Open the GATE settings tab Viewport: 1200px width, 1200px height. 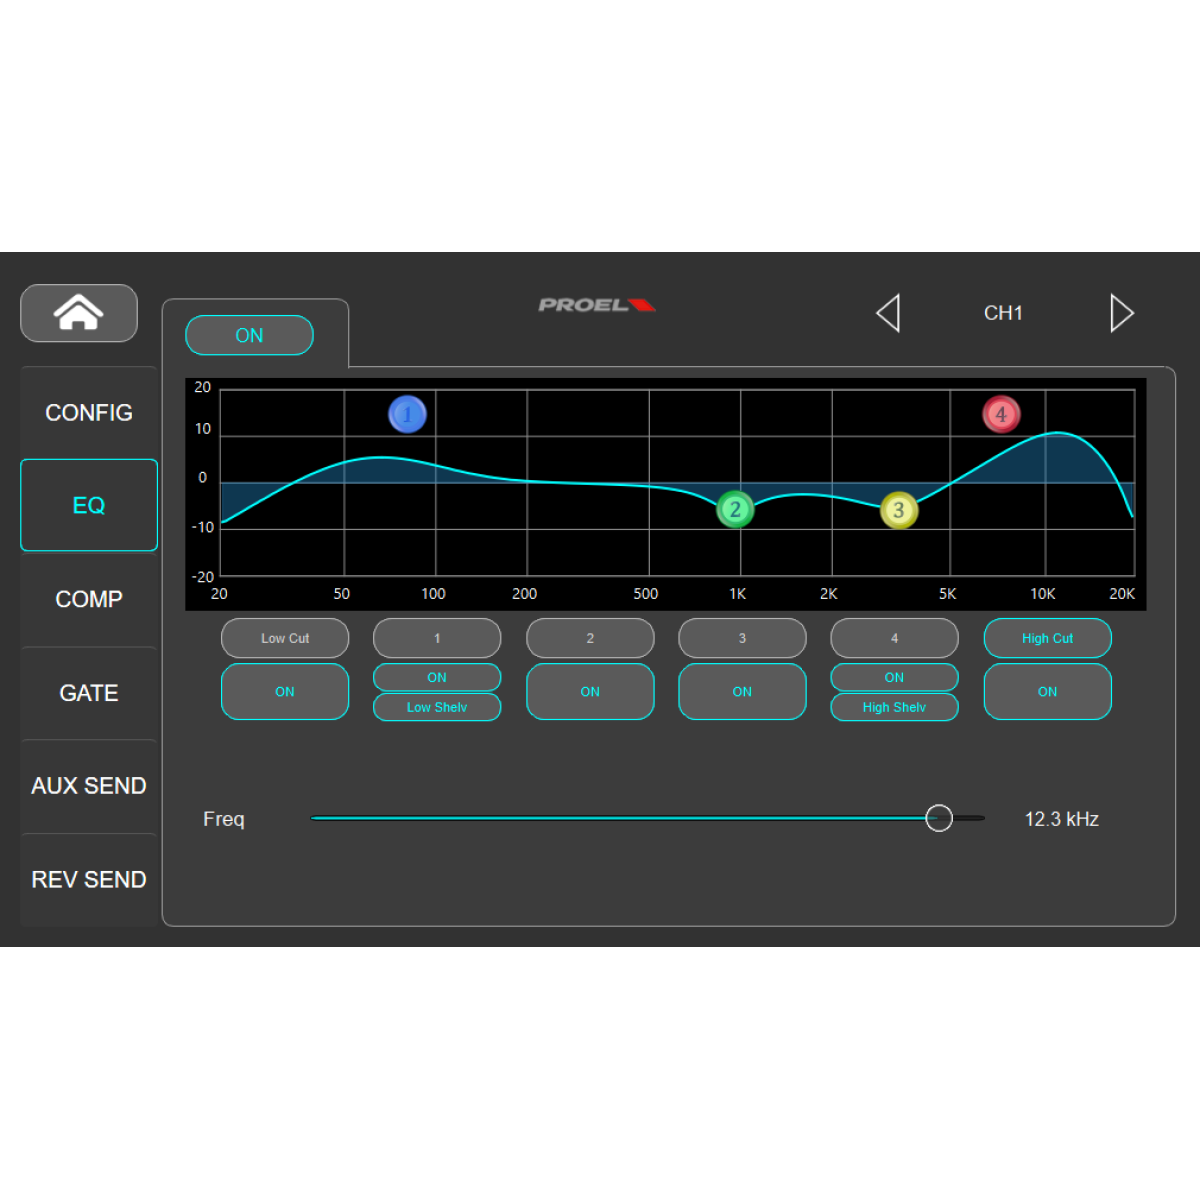[88, 692]
